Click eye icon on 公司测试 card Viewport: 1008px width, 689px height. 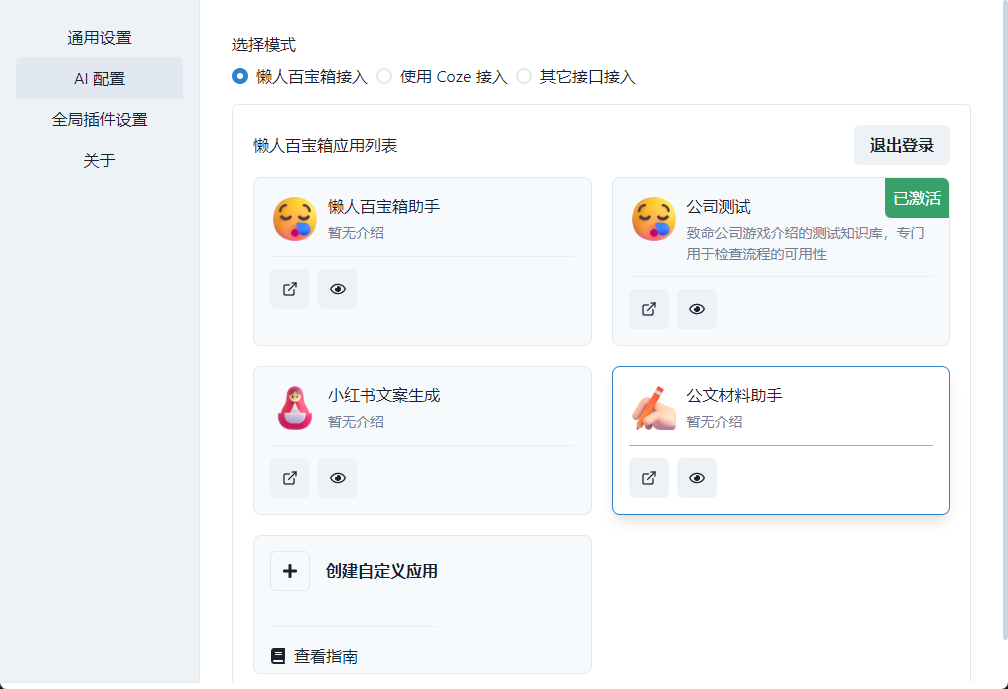(696, 309)
